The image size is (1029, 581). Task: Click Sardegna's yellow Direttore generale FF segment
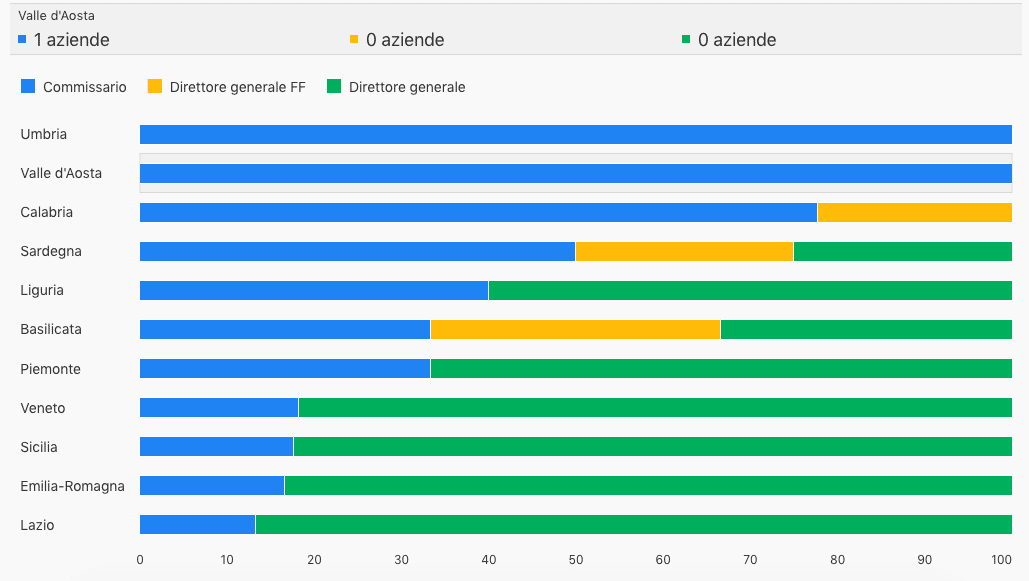pos(684,251)
